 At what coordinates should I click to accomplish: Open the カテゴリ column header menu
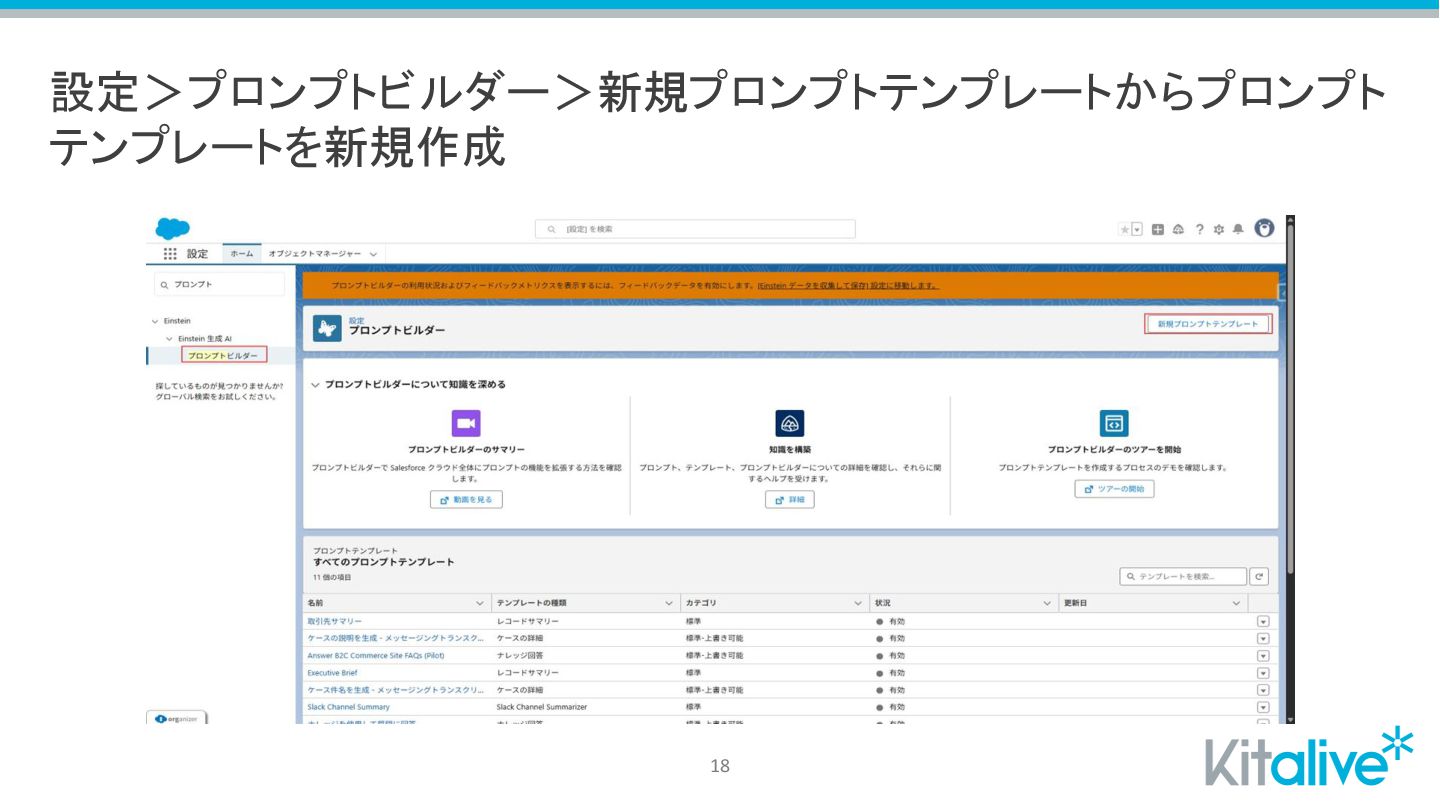(x=858, y=603)
